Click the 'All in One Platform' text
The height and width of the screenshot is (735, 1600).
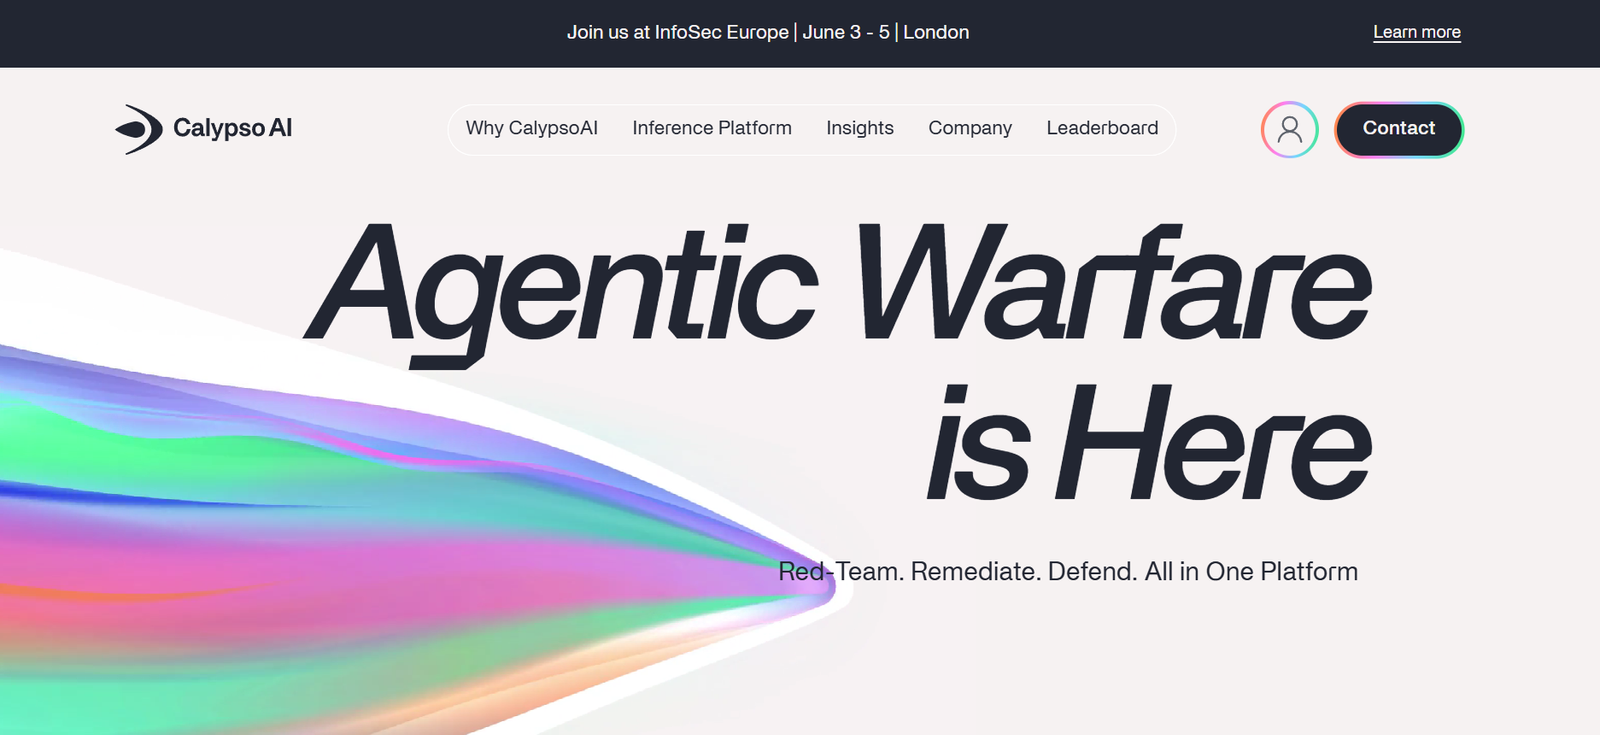pyautogui.click(x=1251, y=572)
